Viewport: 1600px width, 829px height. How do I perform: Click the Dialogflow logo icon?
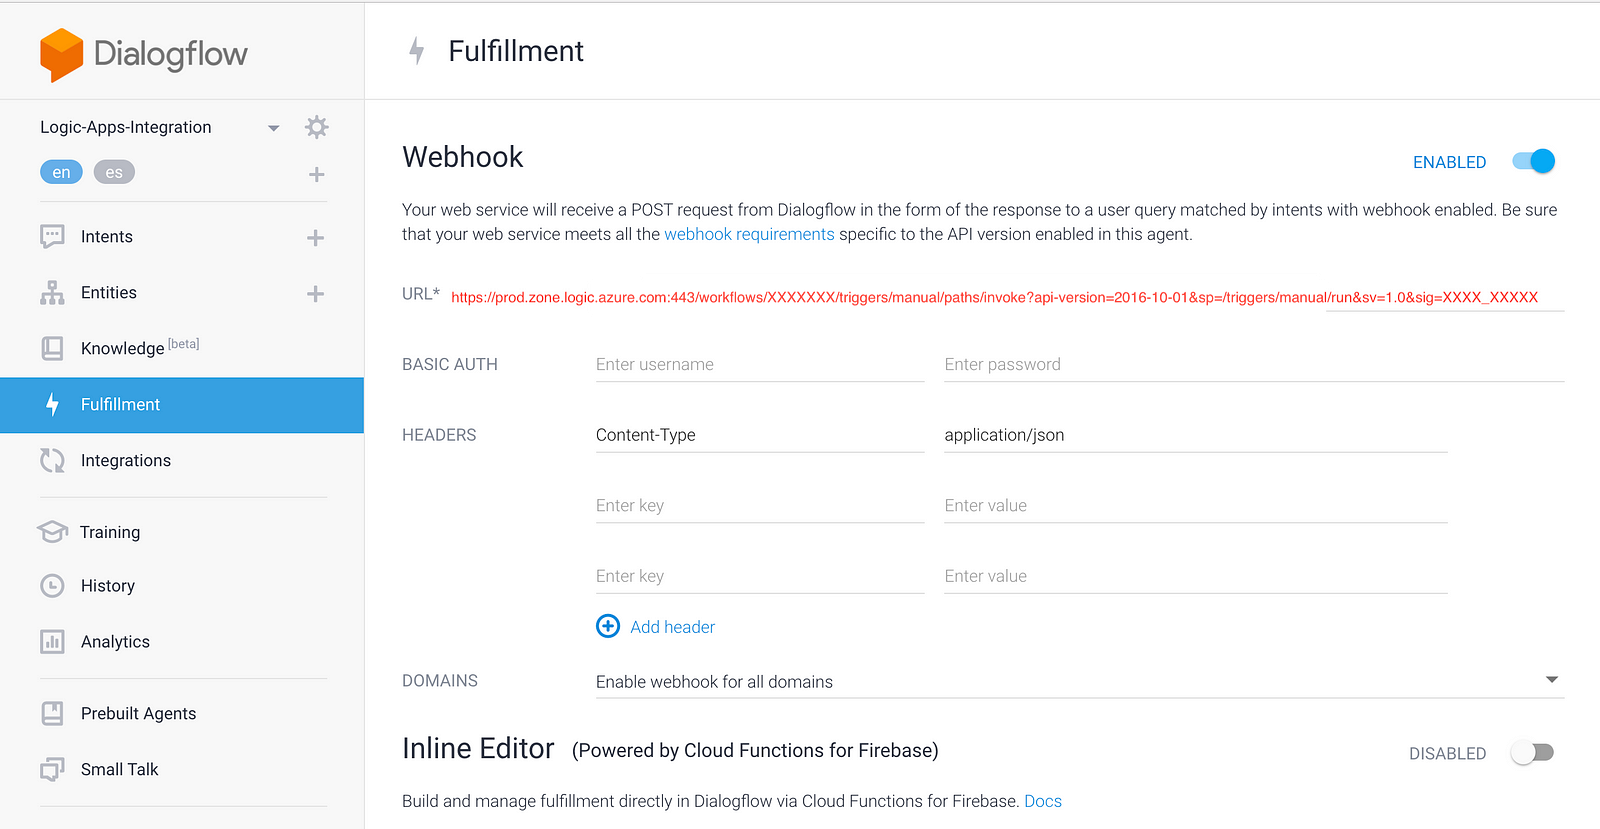point(61,54)
